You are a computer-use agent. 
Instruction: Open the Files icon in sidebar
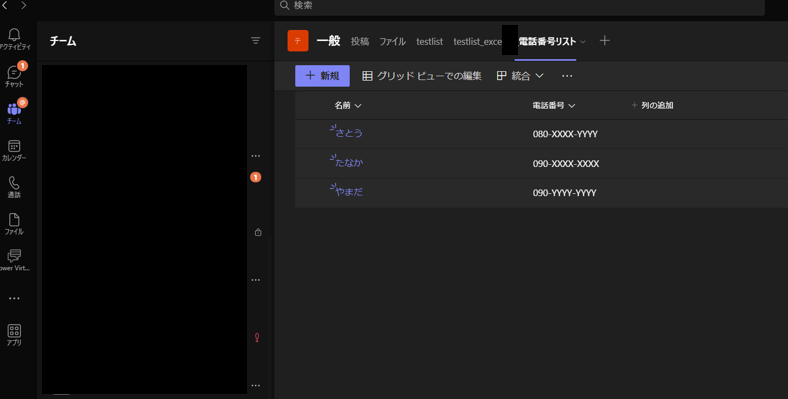pos(14,220)
